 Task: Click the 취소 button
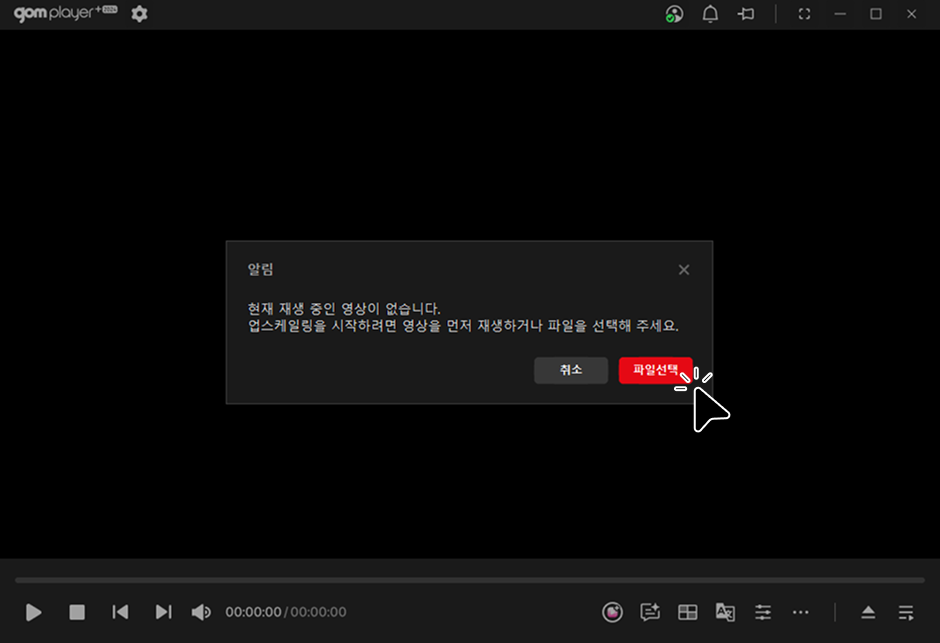click(x=571, y=370)
